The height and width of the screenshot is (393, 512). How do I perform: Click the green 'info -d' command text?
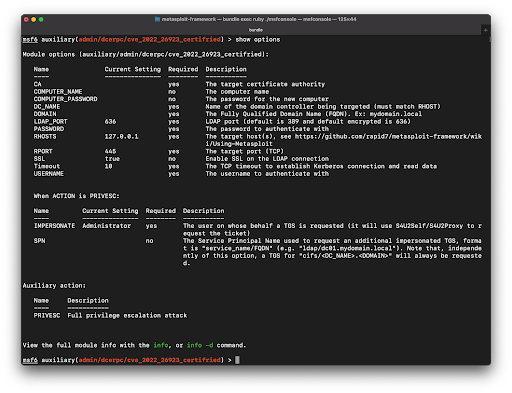200,345
